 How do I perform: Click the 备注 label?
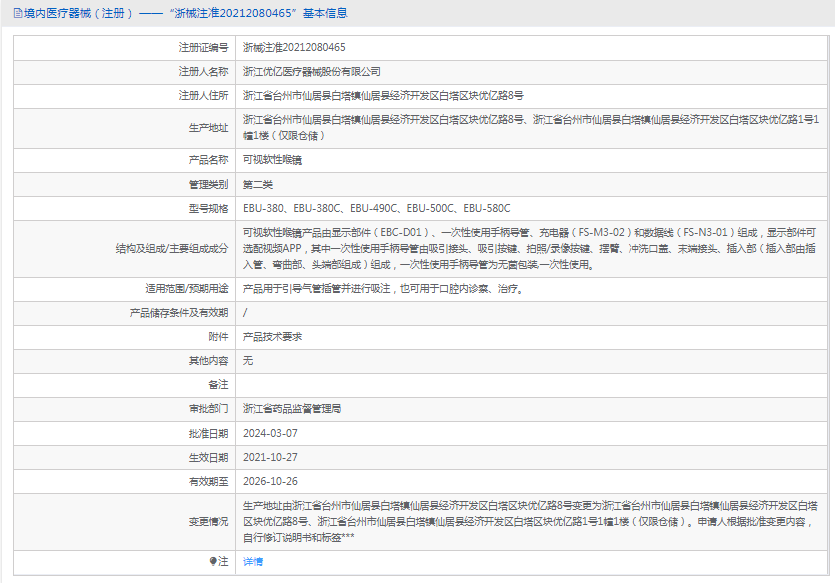(218, 384)
